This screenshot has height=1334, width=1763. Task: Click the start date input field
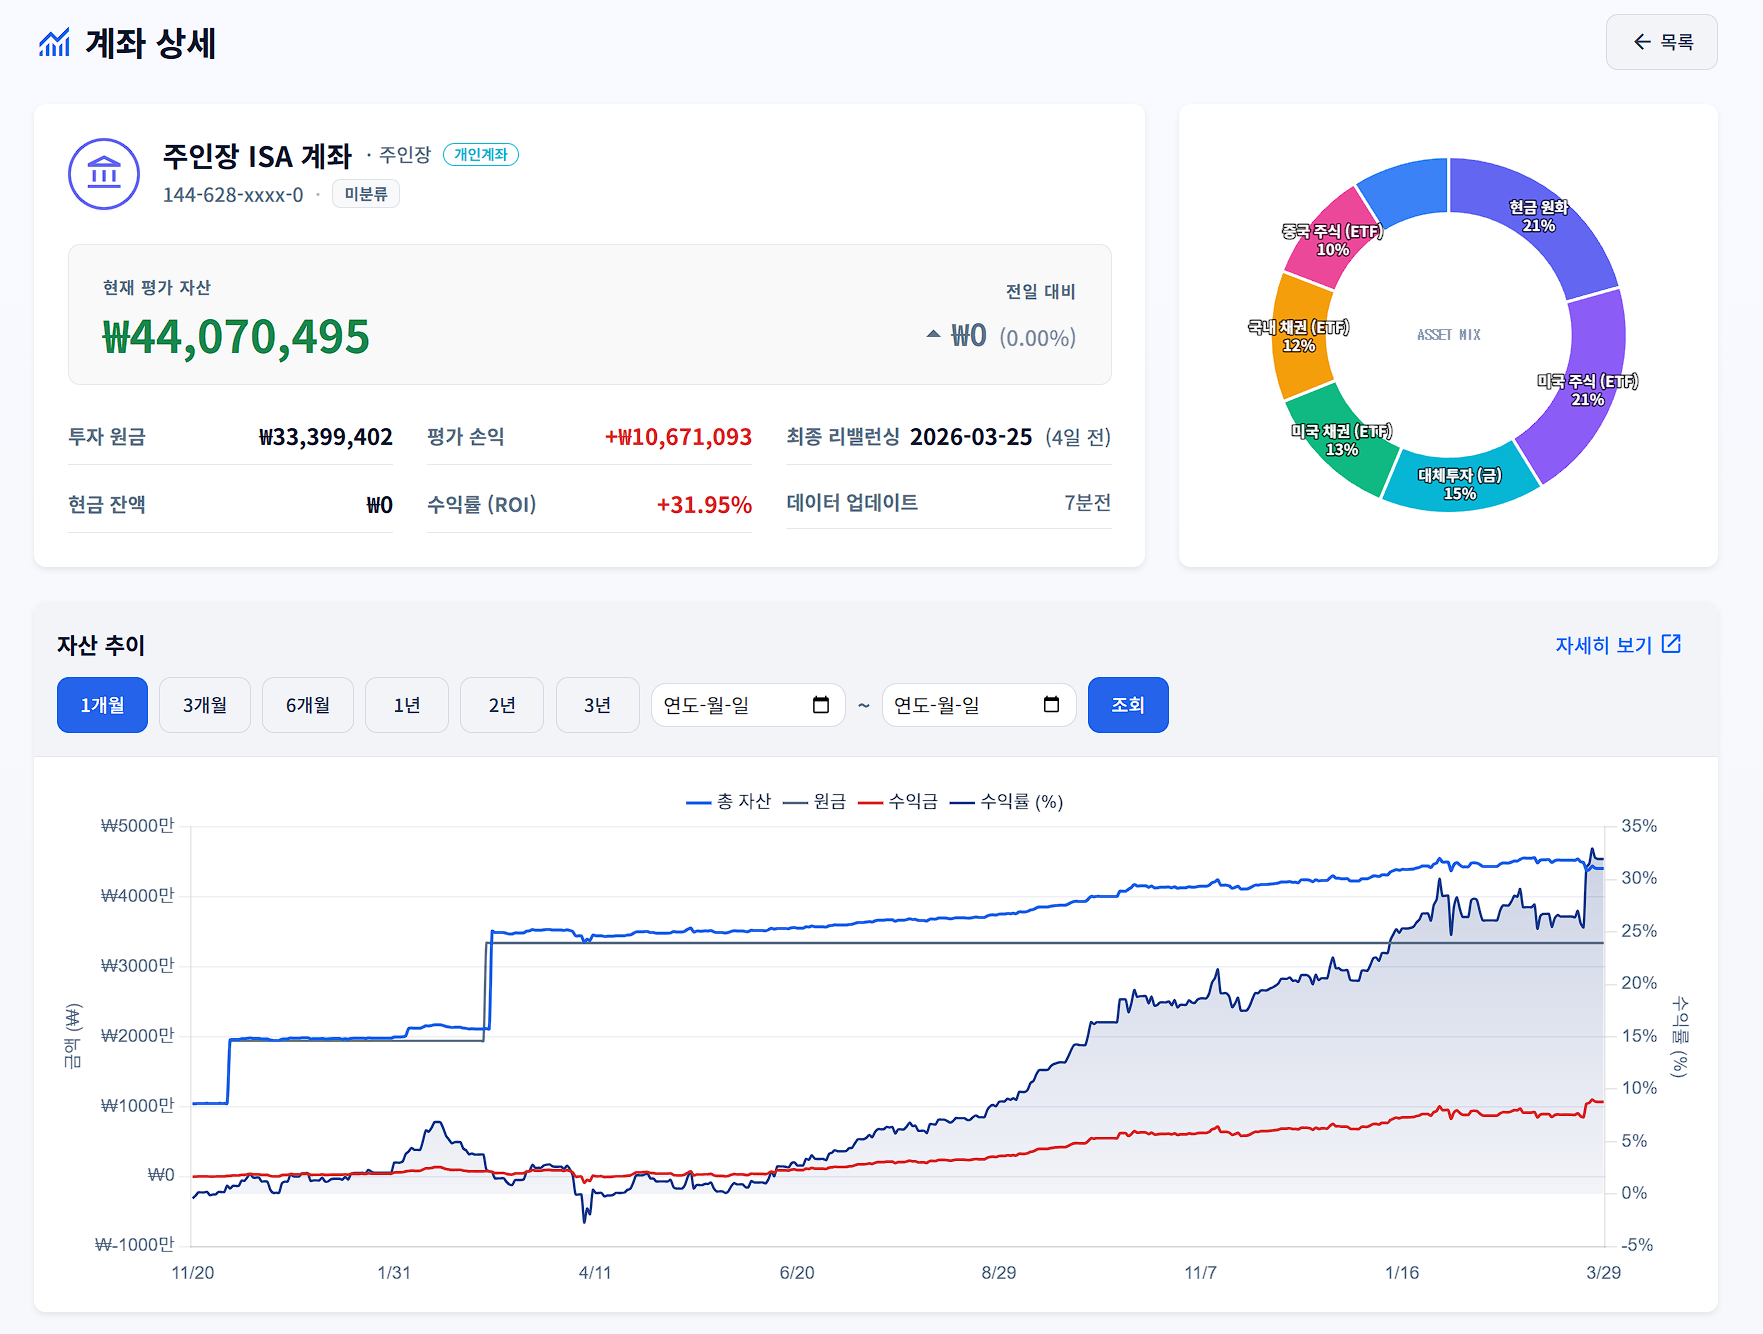point(730,705)
